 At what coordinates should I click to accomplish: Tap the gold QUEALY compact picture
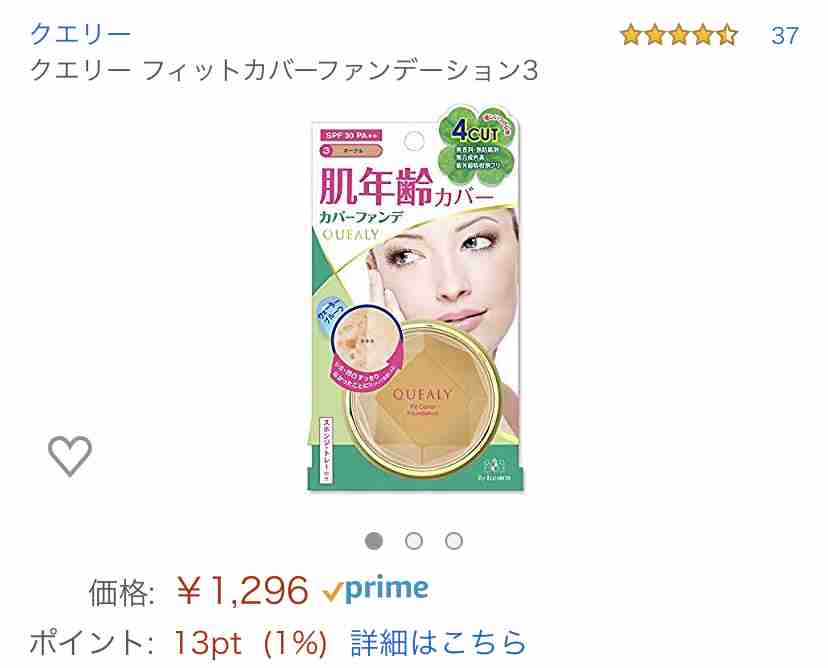424,398
